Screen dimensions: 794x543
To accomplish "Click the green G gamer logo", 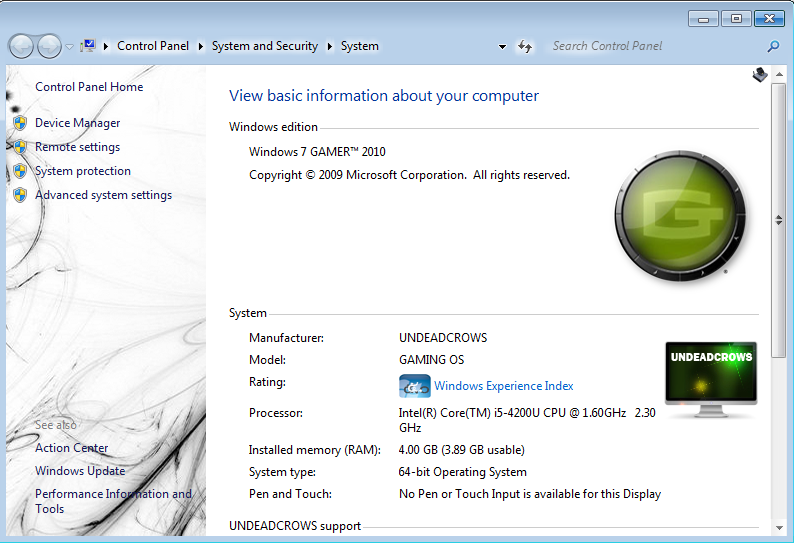I will 680,216.
